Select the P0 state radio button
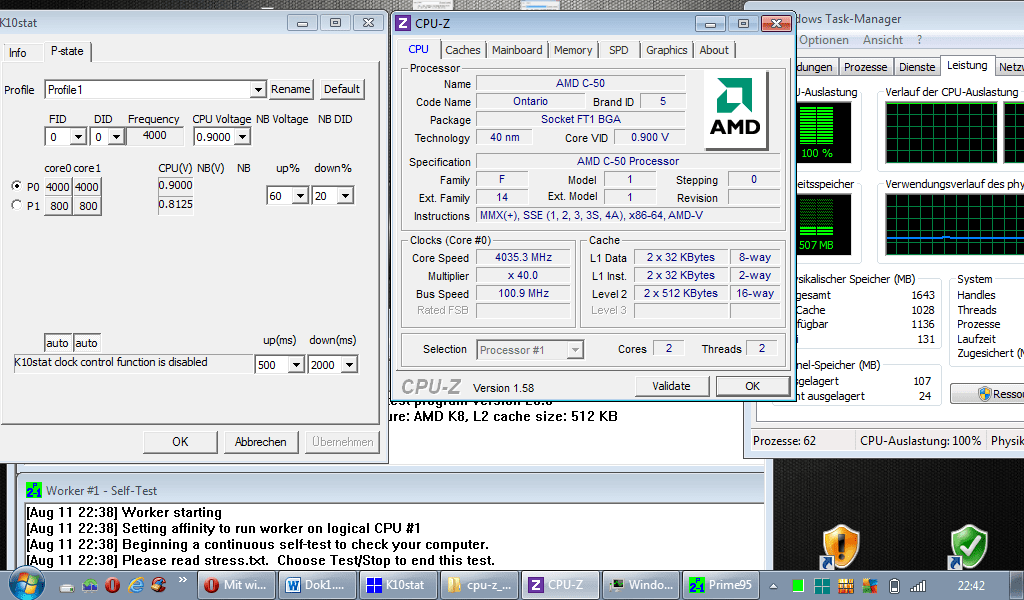The image size is (1024, 600). tap(16, 186)
